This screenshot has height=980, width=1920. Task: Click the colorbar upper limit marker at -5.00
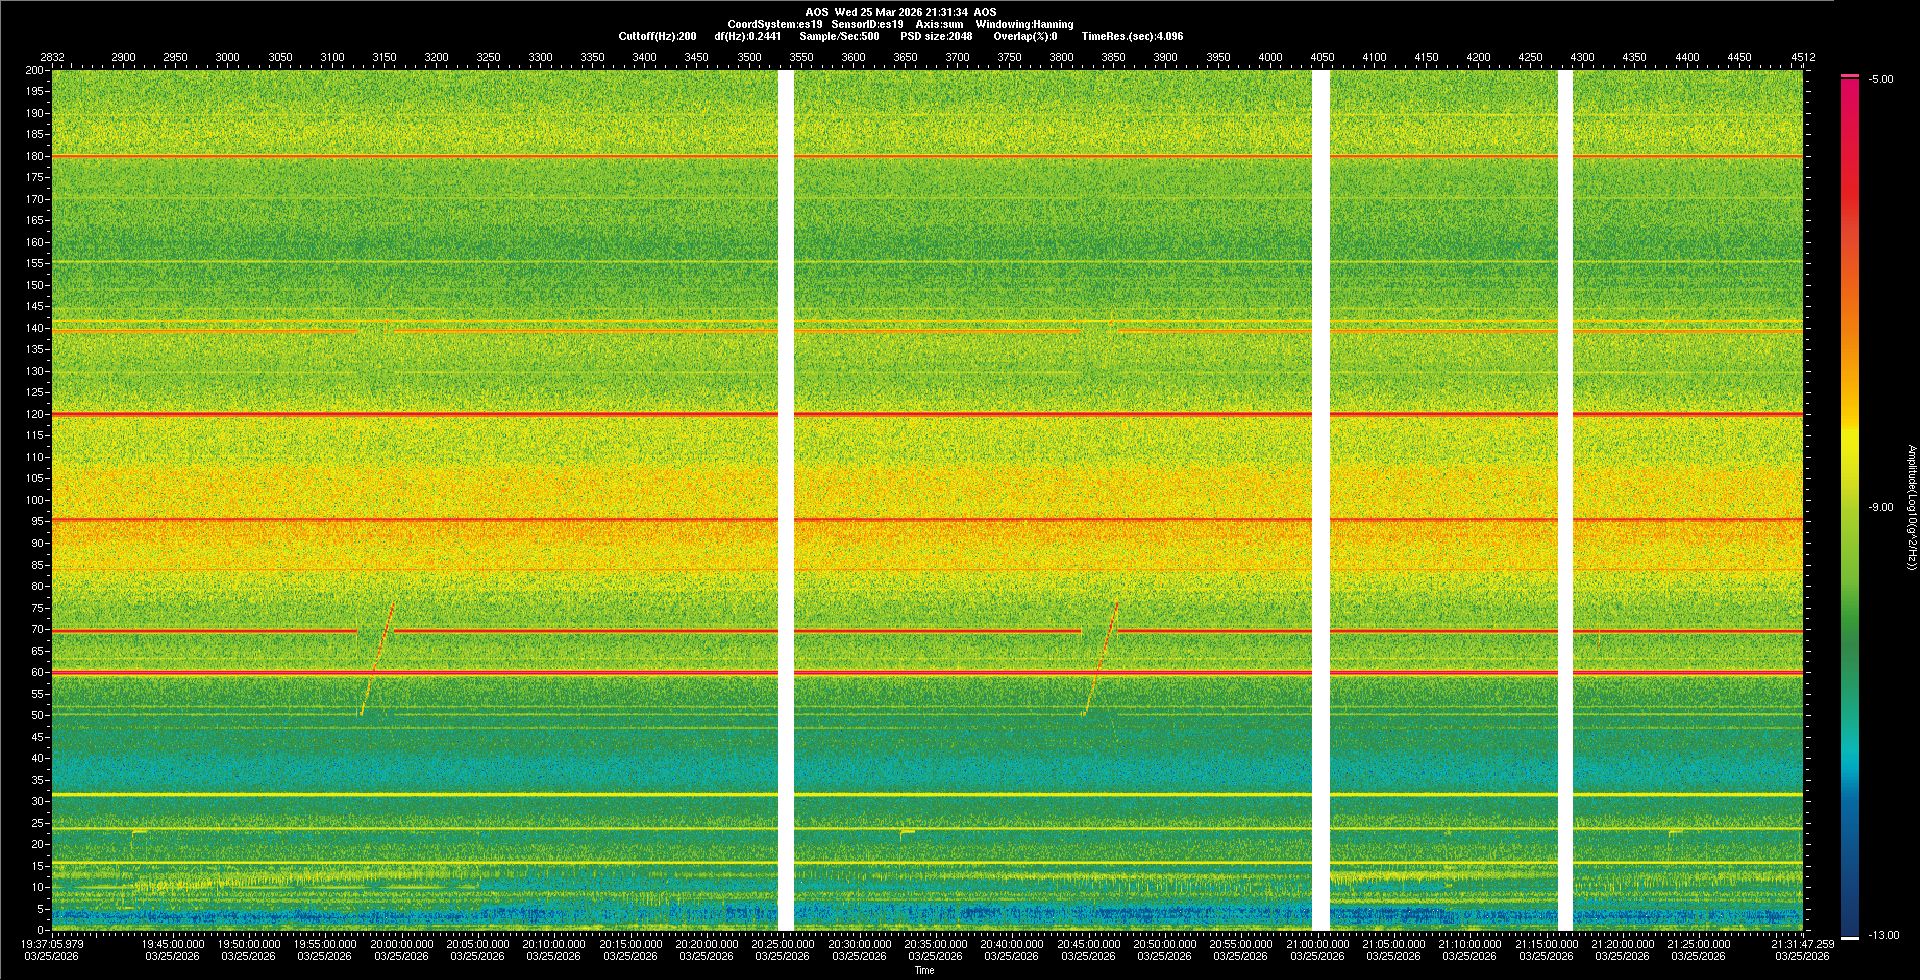click(x=1850, y=76)
